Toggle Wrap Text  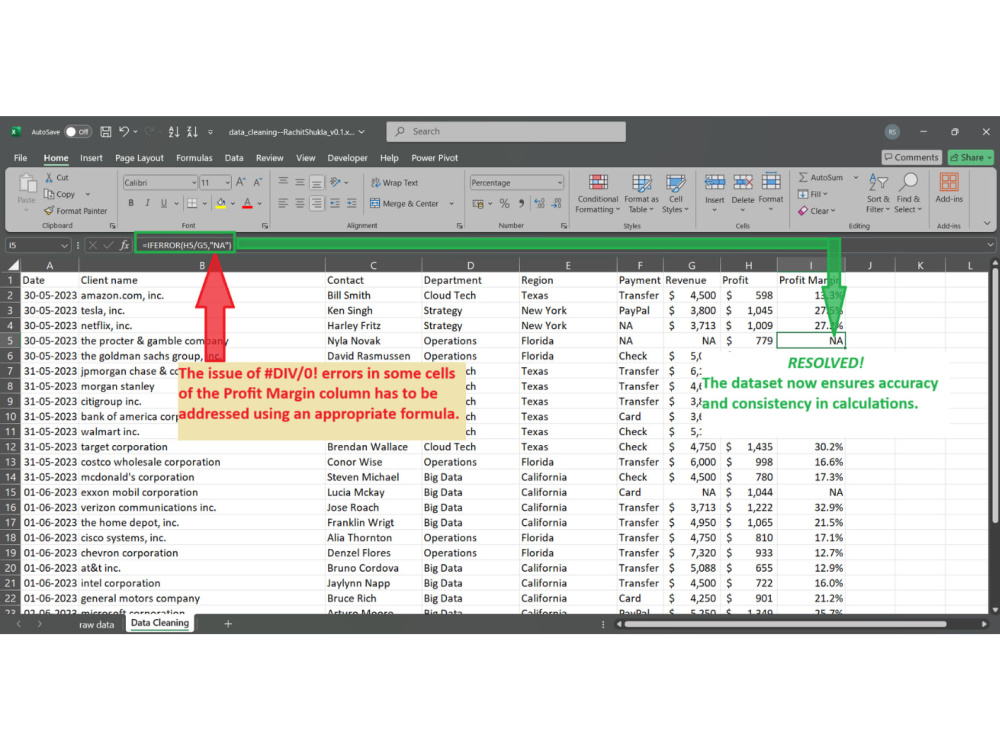395,182
